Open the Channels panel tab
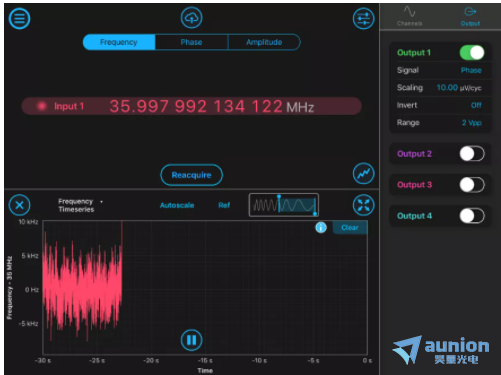The image size is (501, 375). click(409, 16)
